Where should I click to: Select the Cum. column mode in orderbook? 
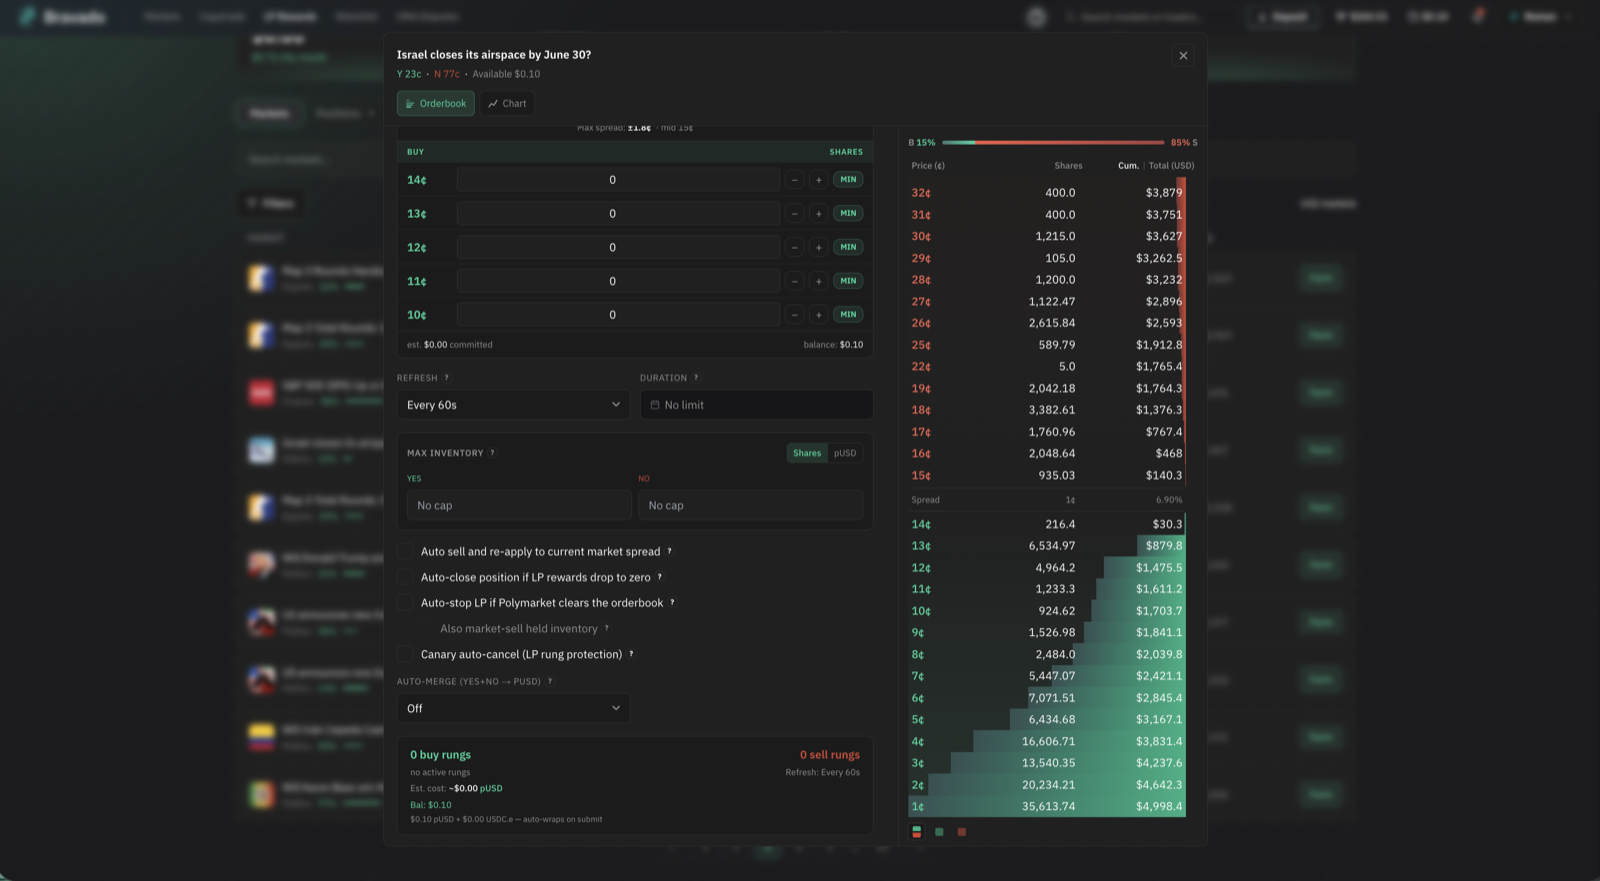1128,166
